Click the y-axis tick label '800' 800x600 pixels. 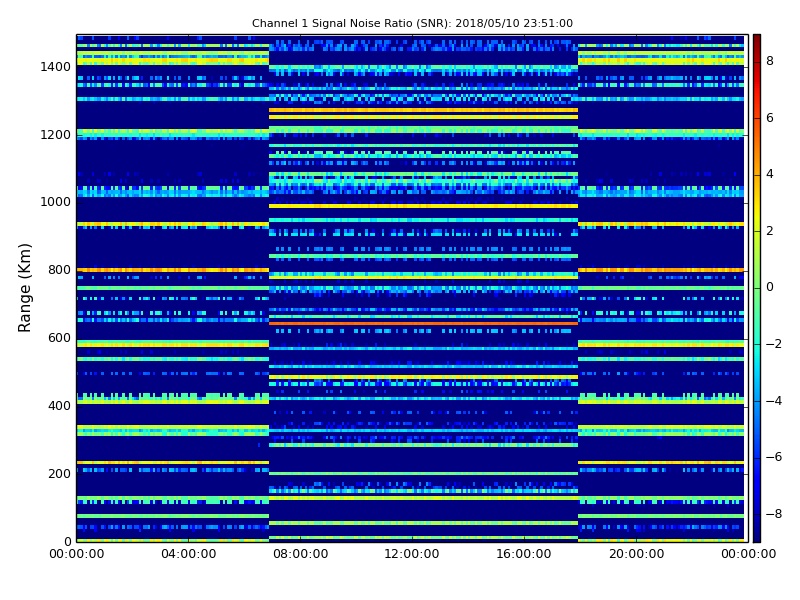[x=59, y=270]
